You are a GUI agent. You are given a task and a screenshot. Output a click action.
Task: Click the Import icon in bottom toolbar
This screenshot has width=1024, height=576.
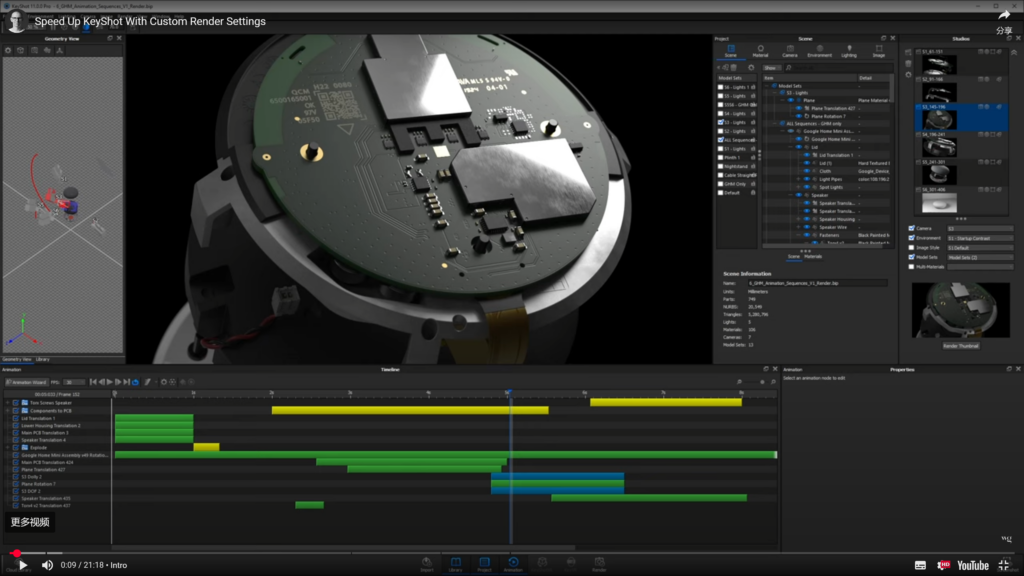pos(426,565)
